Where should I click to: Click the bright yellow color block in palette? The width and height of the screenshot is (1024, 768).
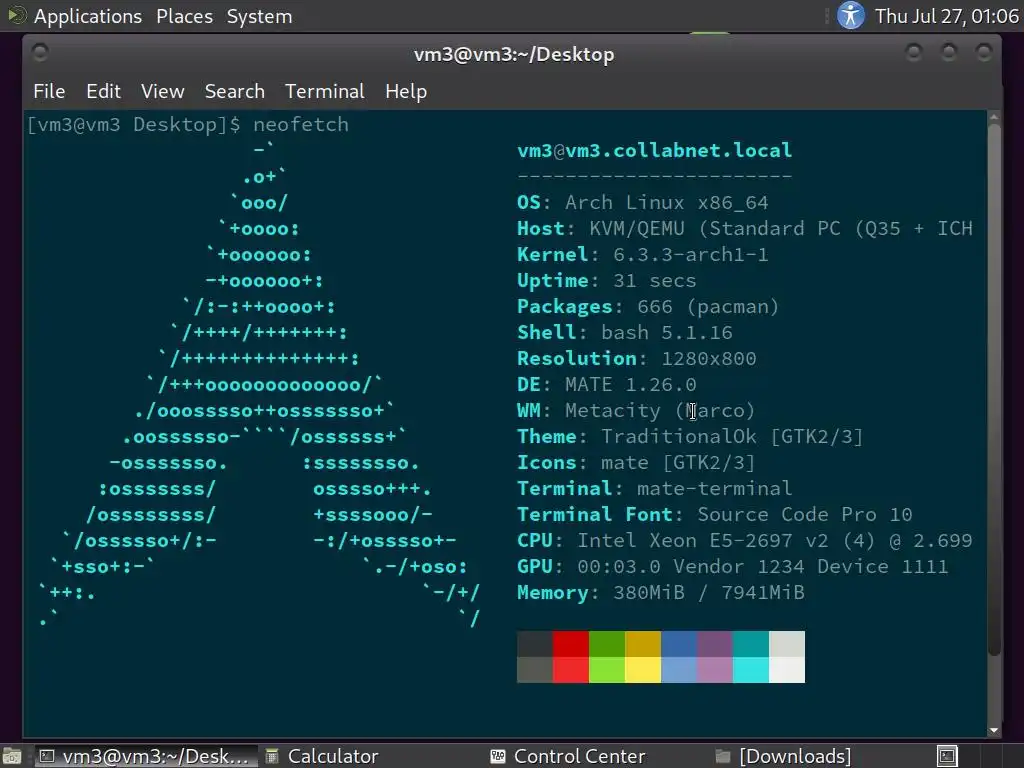point(643,670)
